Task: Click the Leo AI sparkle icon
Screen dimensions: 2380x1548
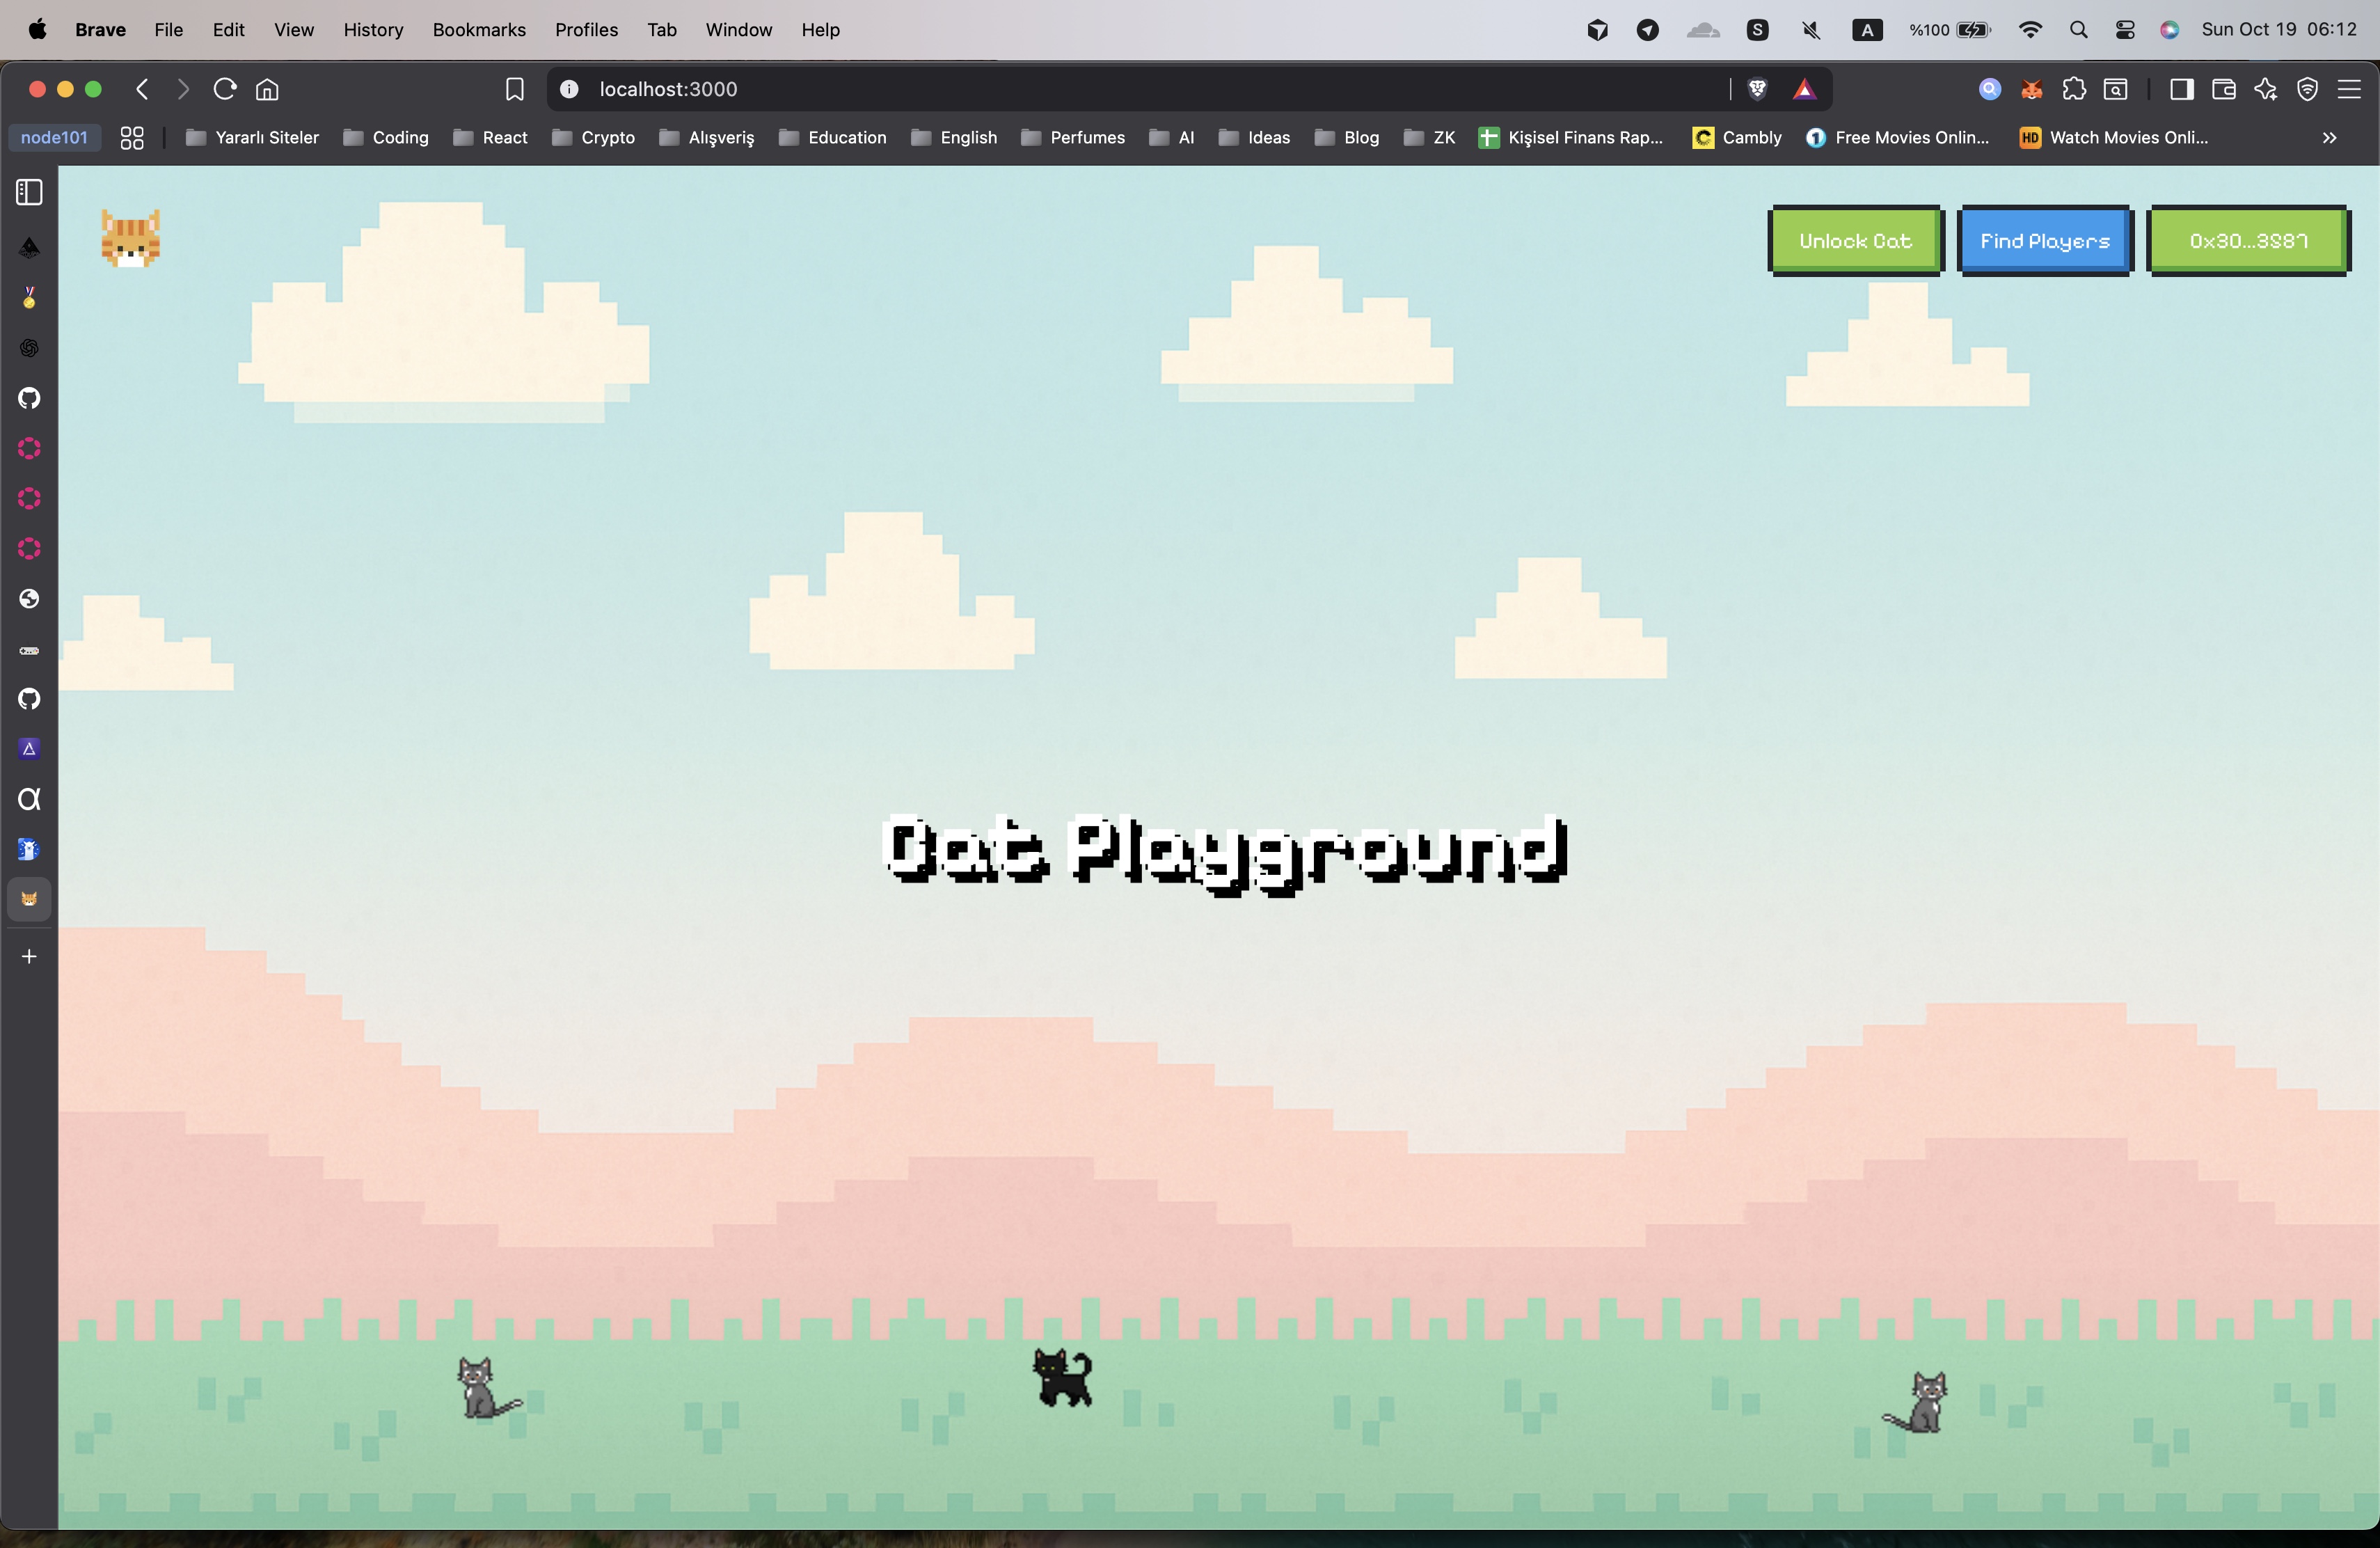Action: (x=2265, y=89)
